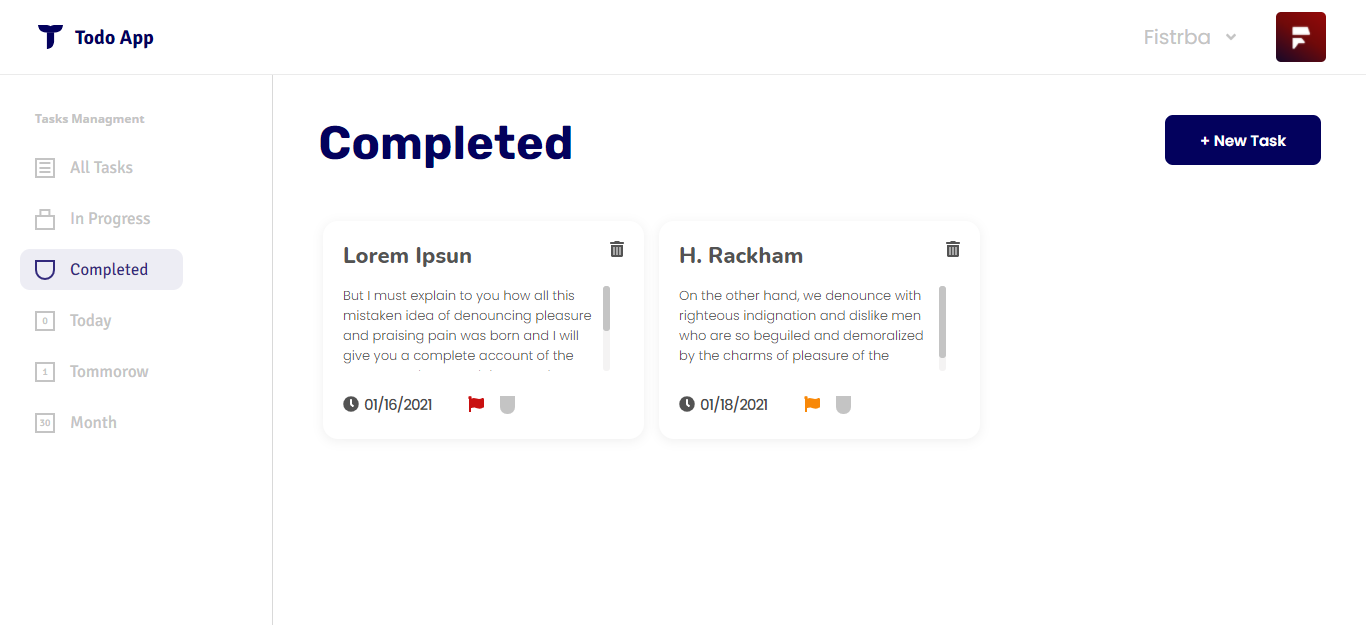
Task: Expand the Fistrba user dropdown arrow
Action: [1231, 37]
